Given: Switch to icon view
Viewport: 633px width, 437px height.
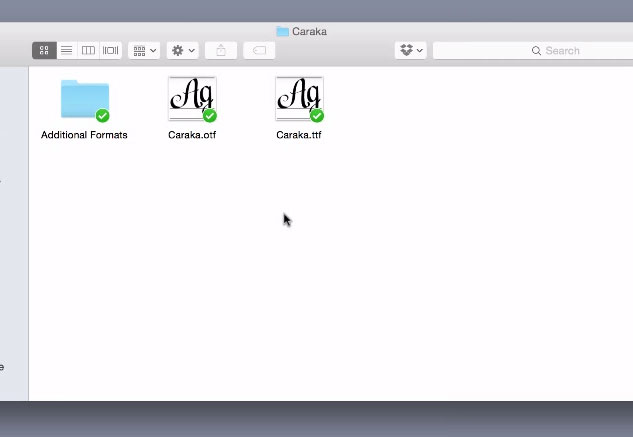Looking at the screenshot, I should [x=44, y=50].
